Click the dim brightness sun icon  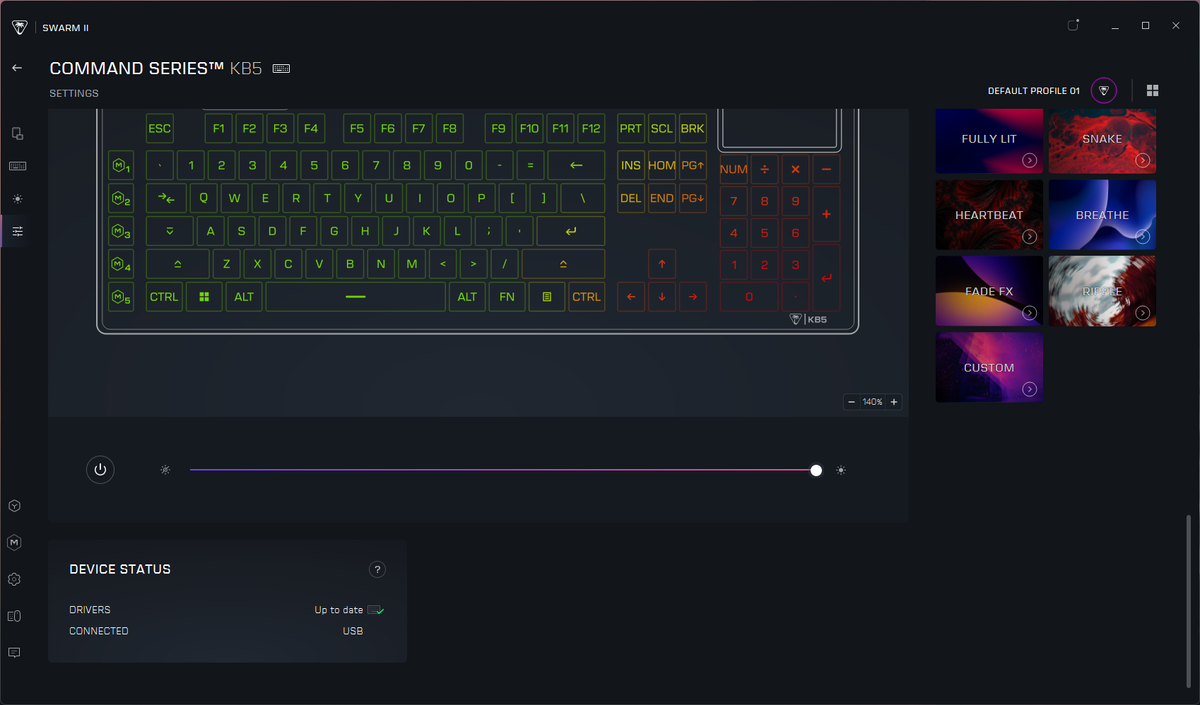[165, 469]
